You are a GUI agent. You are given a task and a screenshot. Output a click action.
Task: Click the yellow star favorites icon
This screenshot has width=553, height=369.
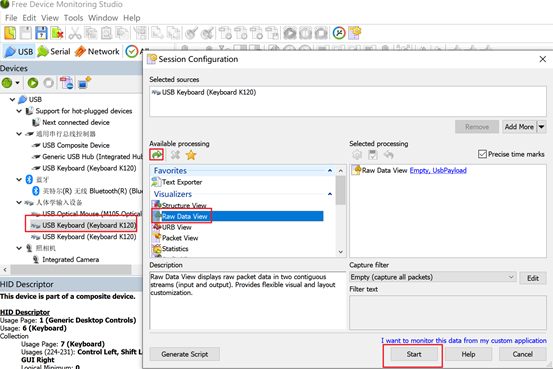[x=191, y=155]
